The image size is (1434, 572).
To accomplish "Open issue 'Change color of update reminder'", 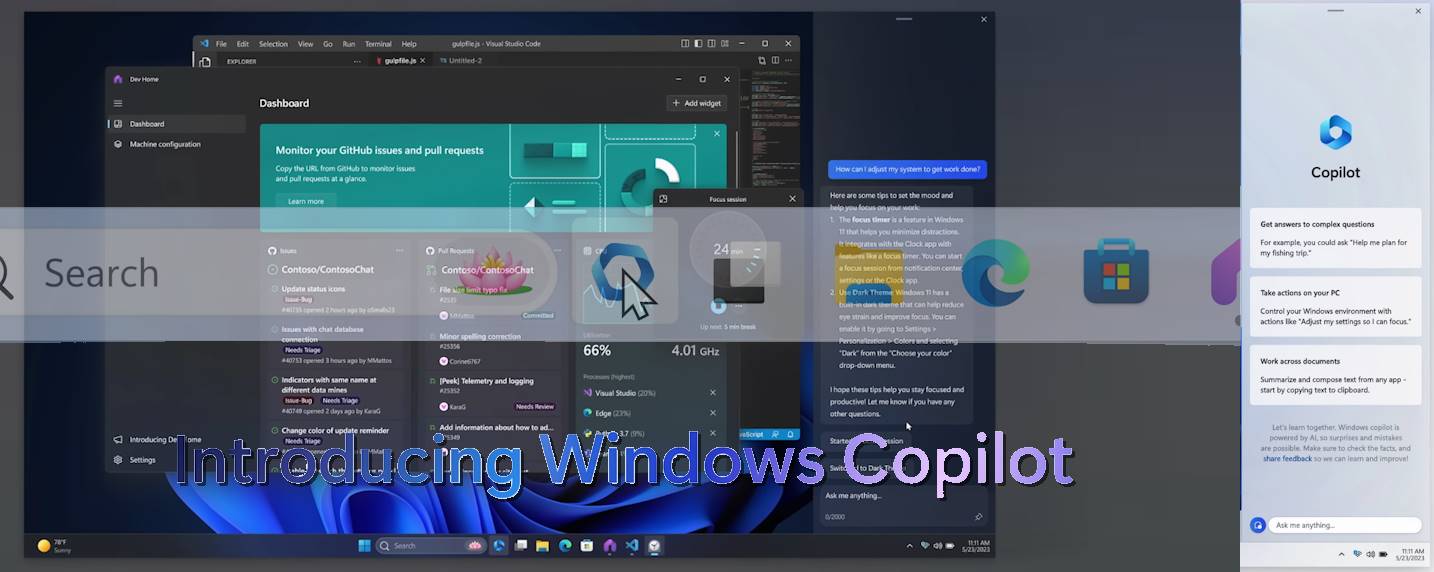I will (335, 431).
